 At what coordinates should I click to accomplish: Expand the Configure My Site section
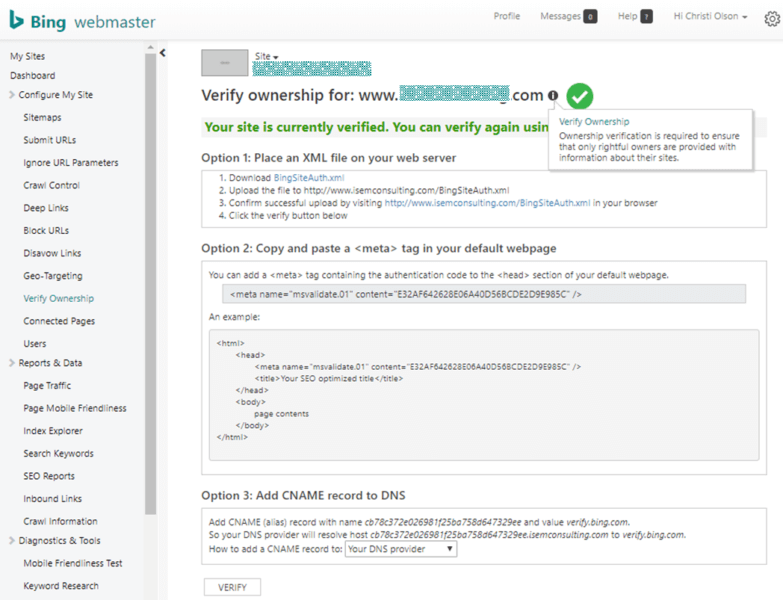pyautogui.click(x=51, y=94)
